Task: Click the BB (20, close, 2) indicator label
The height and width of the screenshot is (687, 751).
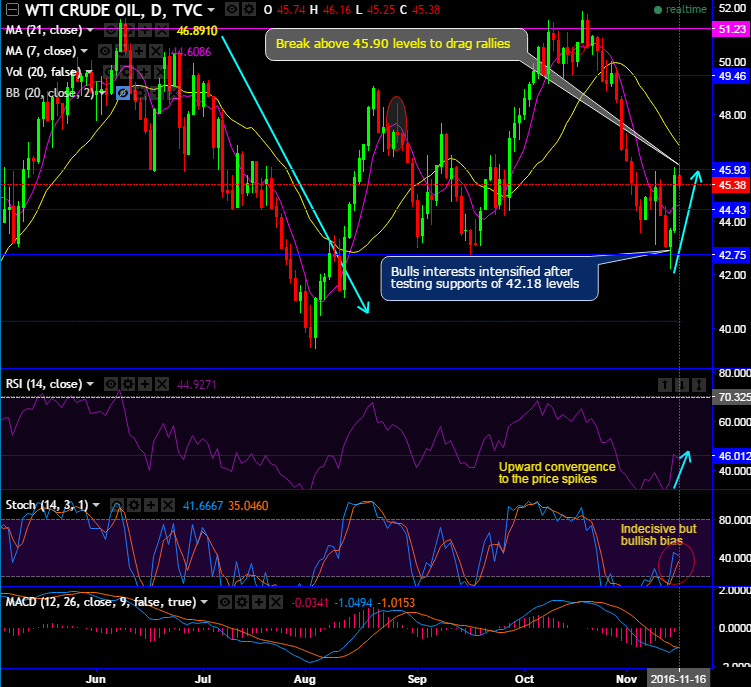Action: 47,93
